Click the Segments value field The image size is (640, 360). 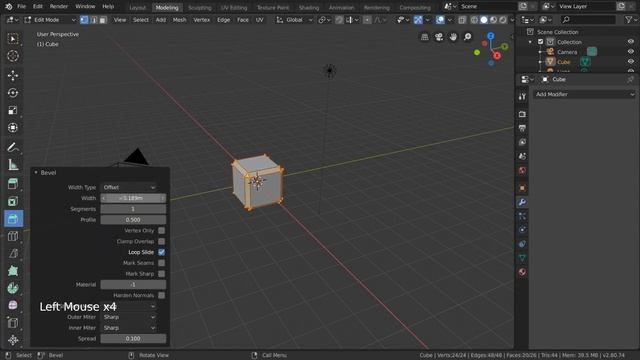133,209
